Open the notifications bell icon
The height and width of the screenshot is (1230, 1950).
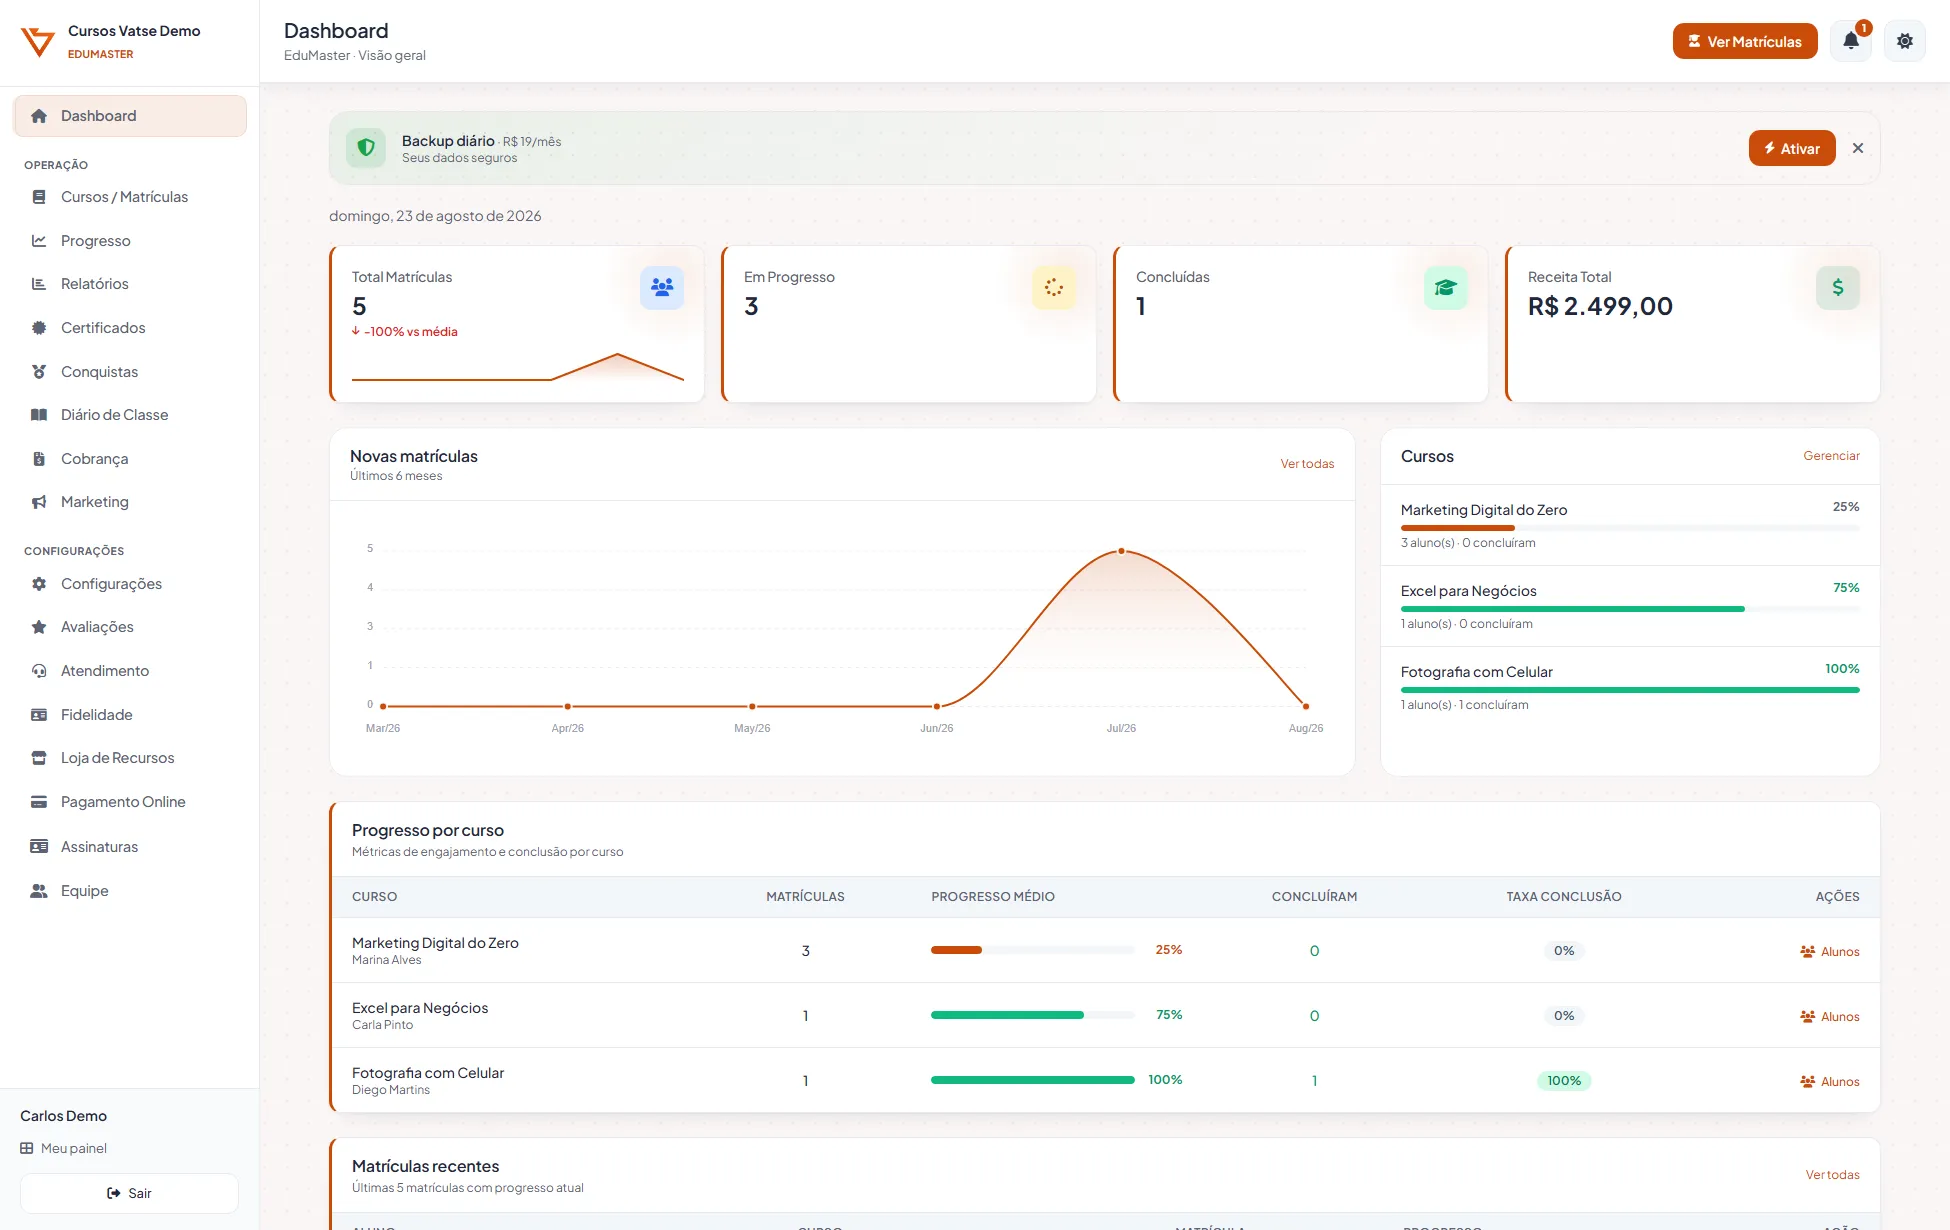click(1851, 41)
